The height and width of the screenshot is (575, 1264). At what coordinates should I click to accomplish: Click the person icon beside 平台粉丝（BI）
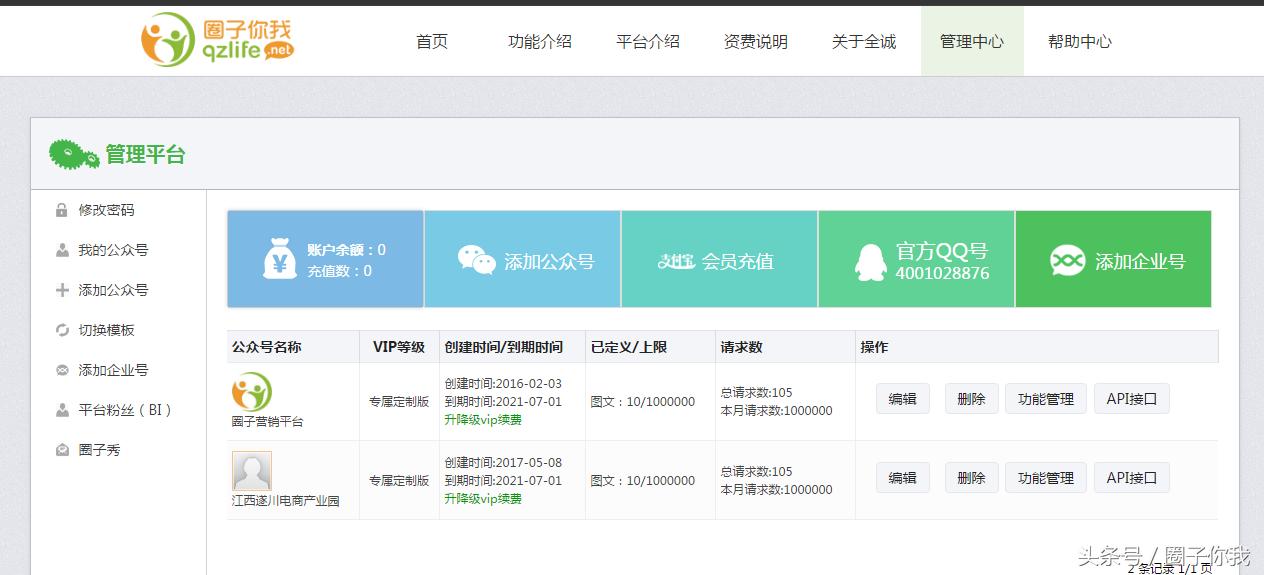[x=62, y=410]
